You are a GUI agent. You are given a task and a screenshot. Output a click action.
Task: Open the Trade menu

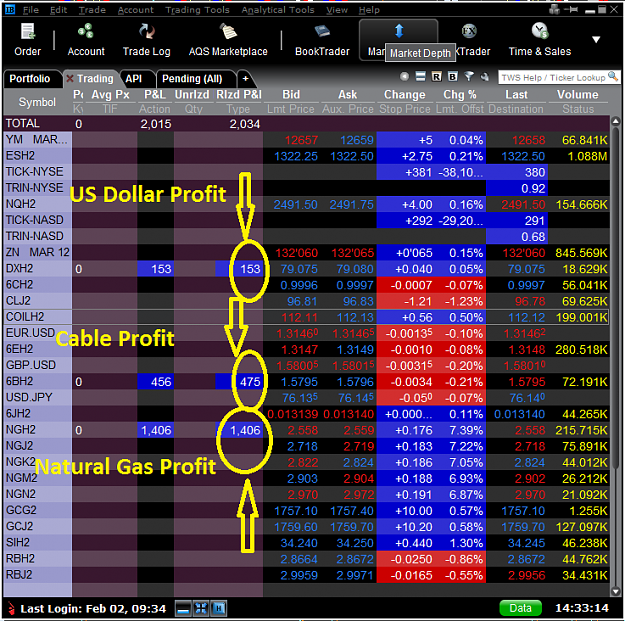[x=92, y=10]
